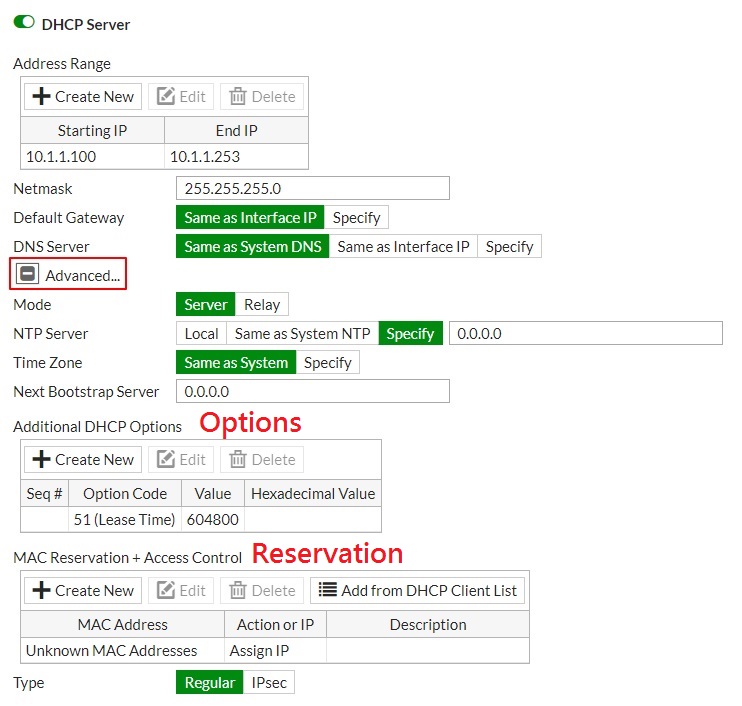
Task: Select Local for NTP Server
Action: tap(201, 333)
